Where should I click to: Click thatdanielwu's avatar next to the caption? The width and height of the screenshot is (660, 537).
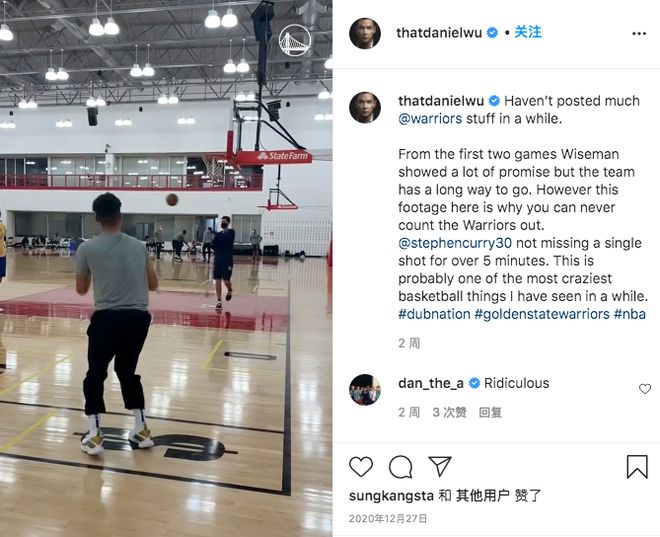[x=365, y=107]
